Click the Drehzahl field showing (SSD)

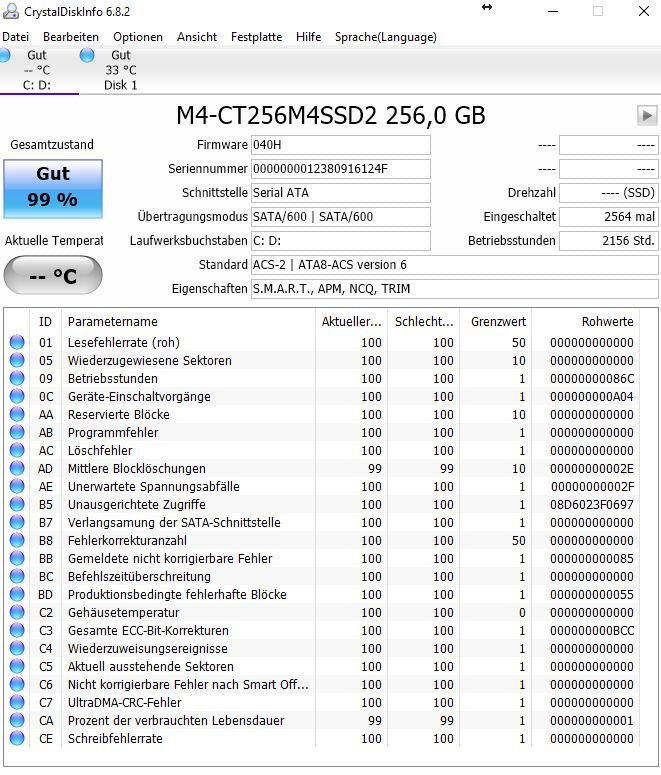point(609,193)
